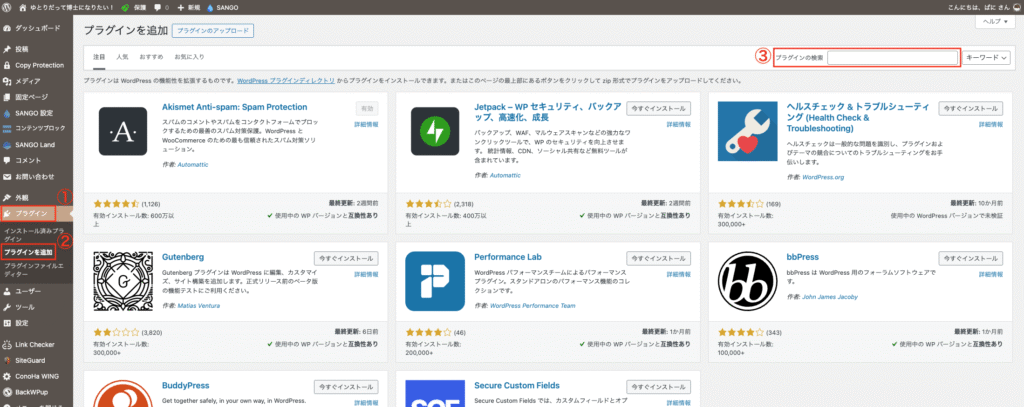This screenshot has height=407, width=1024.
Task: Open the WordPress.org author link
Action: [824, 177]
